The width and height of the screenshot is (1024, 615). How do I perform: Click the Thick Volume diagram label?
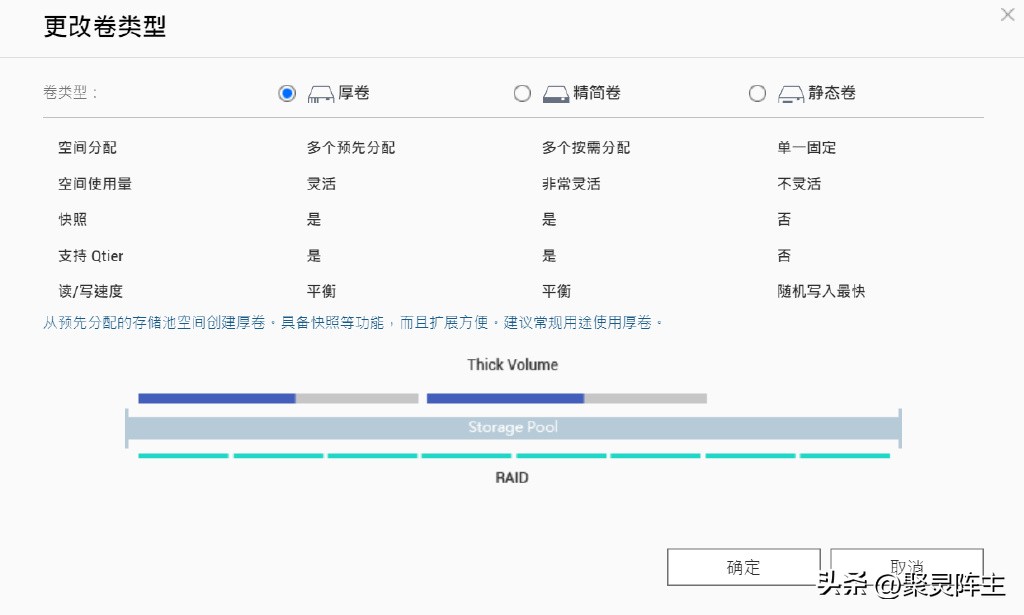[512, 365]
